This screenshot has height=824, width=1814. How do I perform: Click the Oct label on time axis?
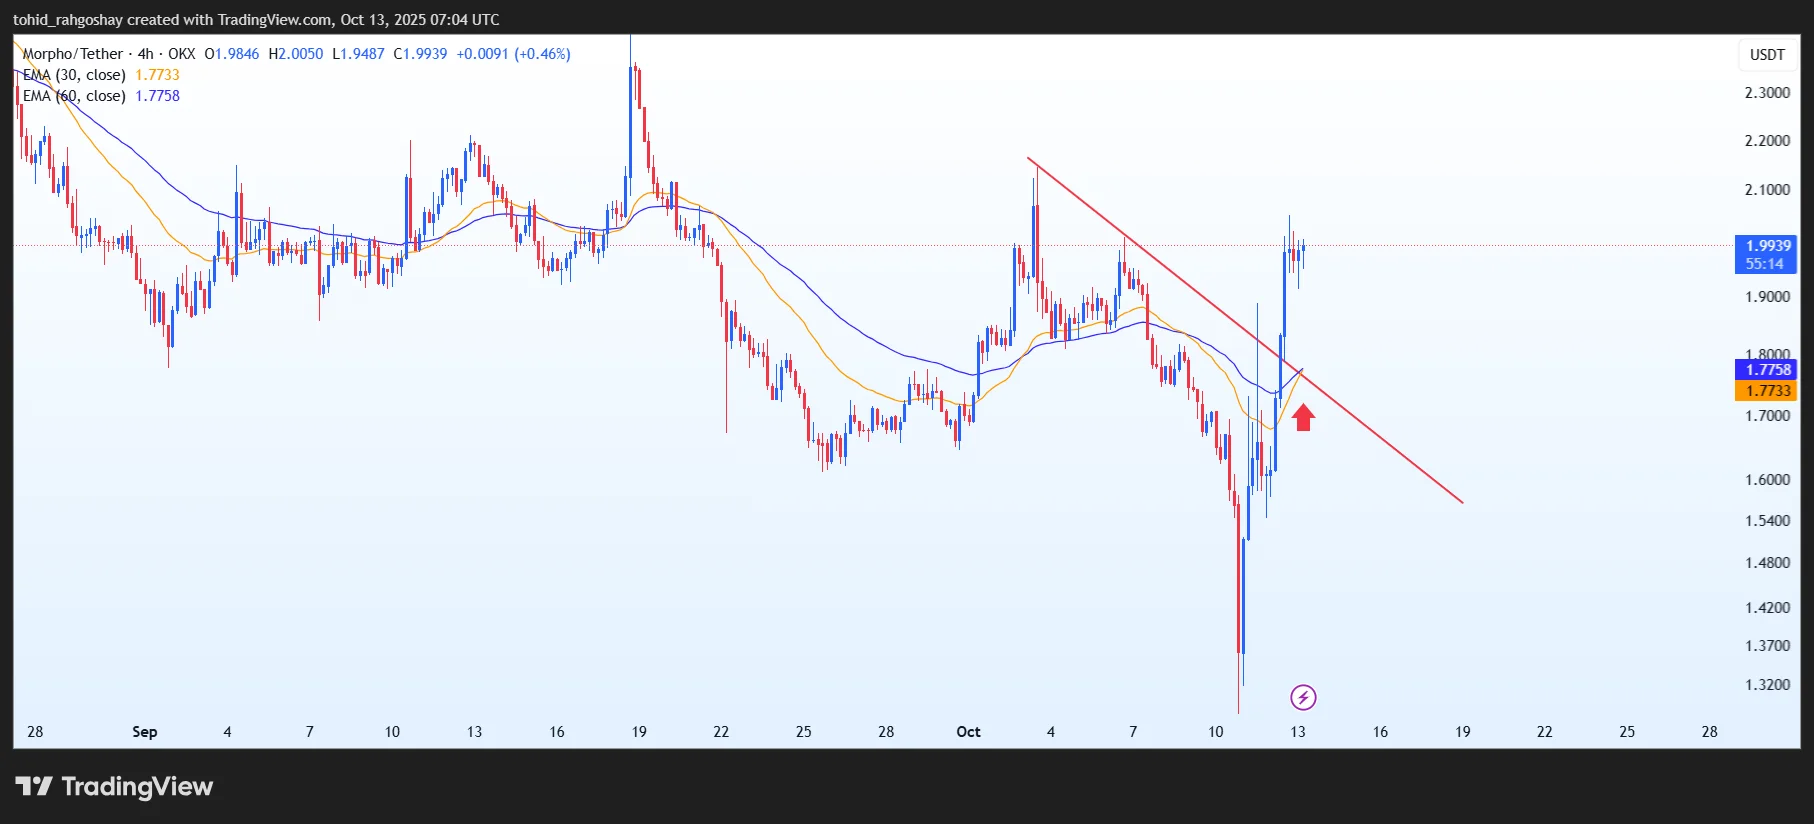pos(968,732)
